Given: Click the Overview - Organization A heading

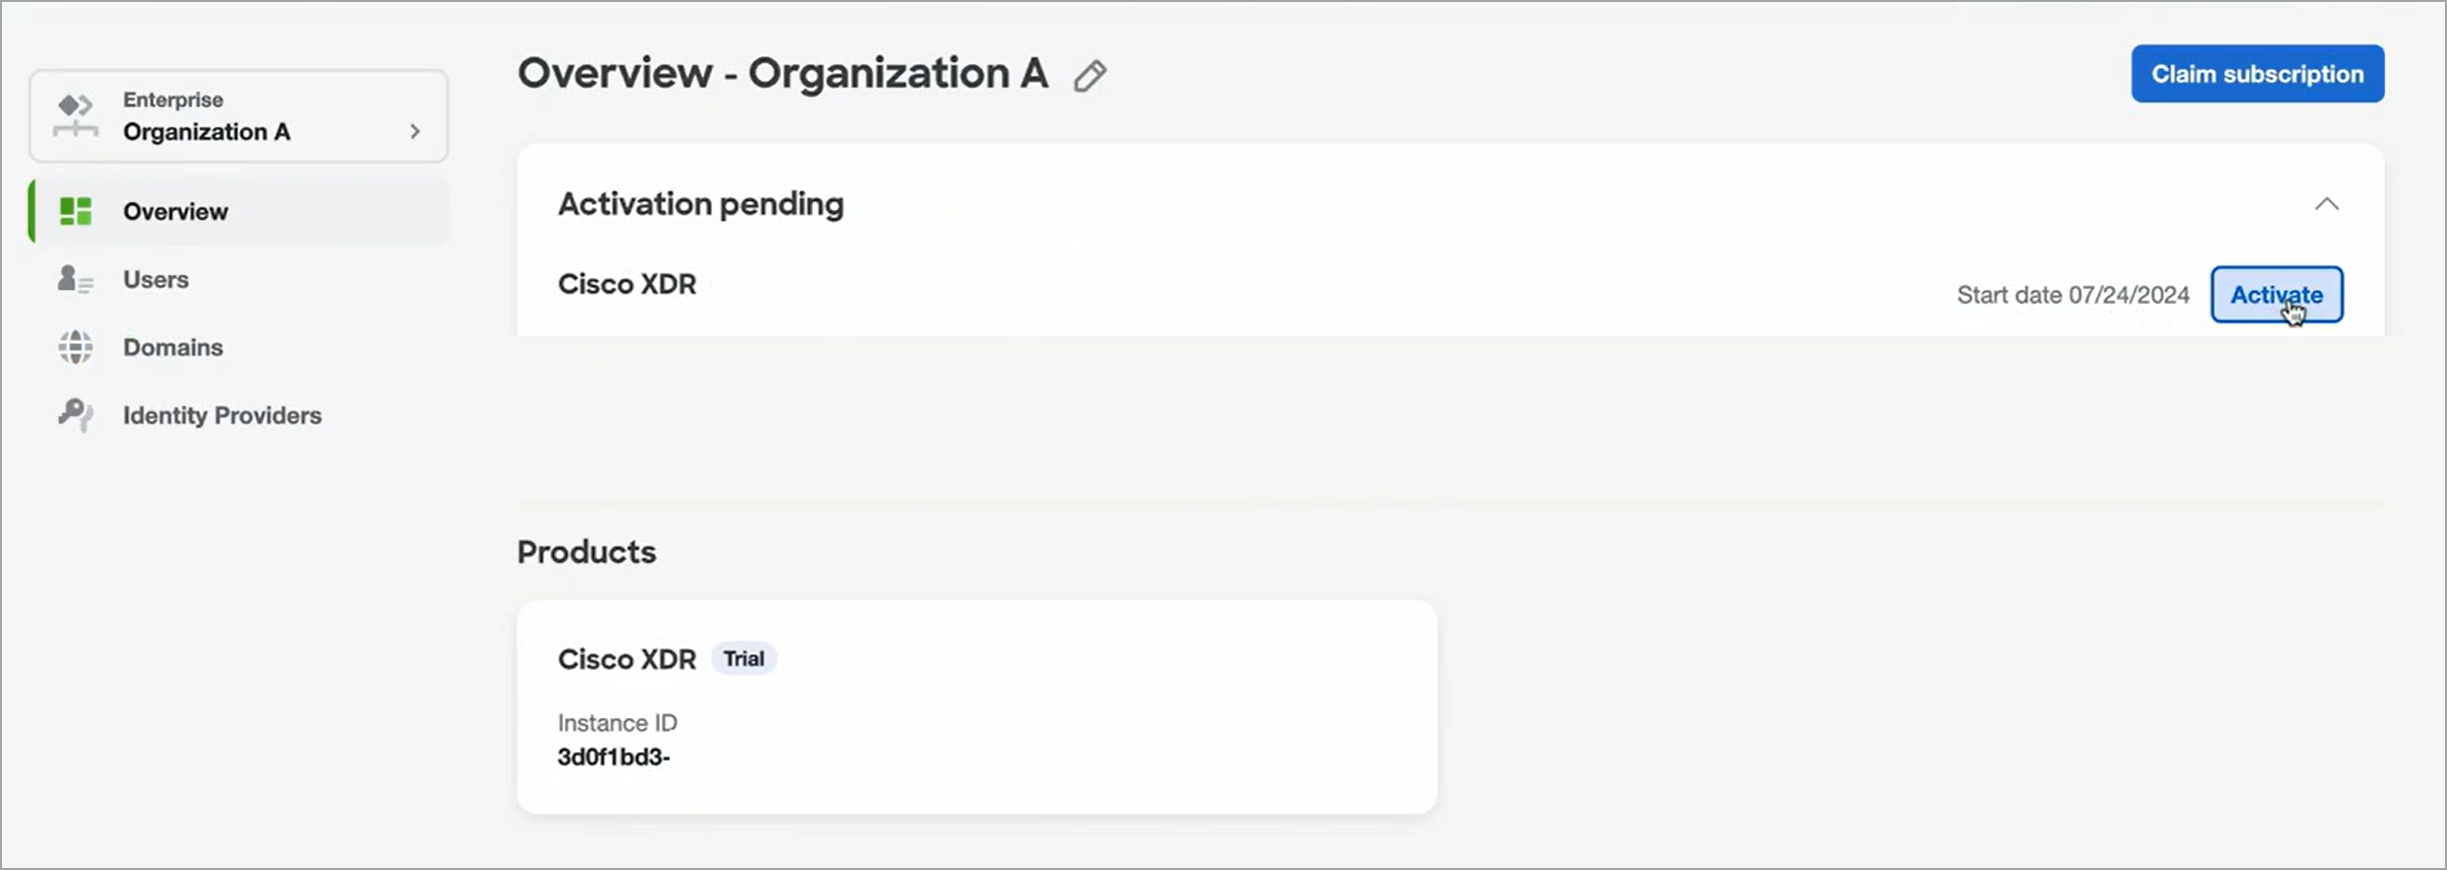Looking at the screenshot, I should tap(783, 73).
